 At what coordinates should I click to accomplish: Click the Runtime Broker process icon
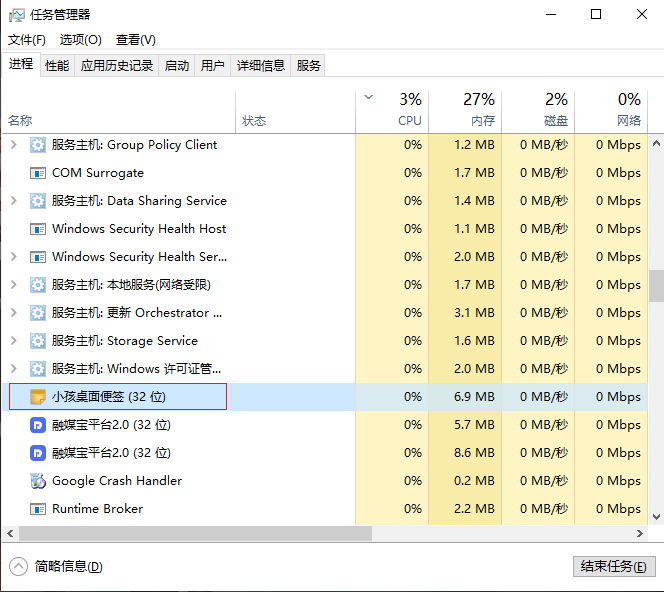click(x=38, y=509)
